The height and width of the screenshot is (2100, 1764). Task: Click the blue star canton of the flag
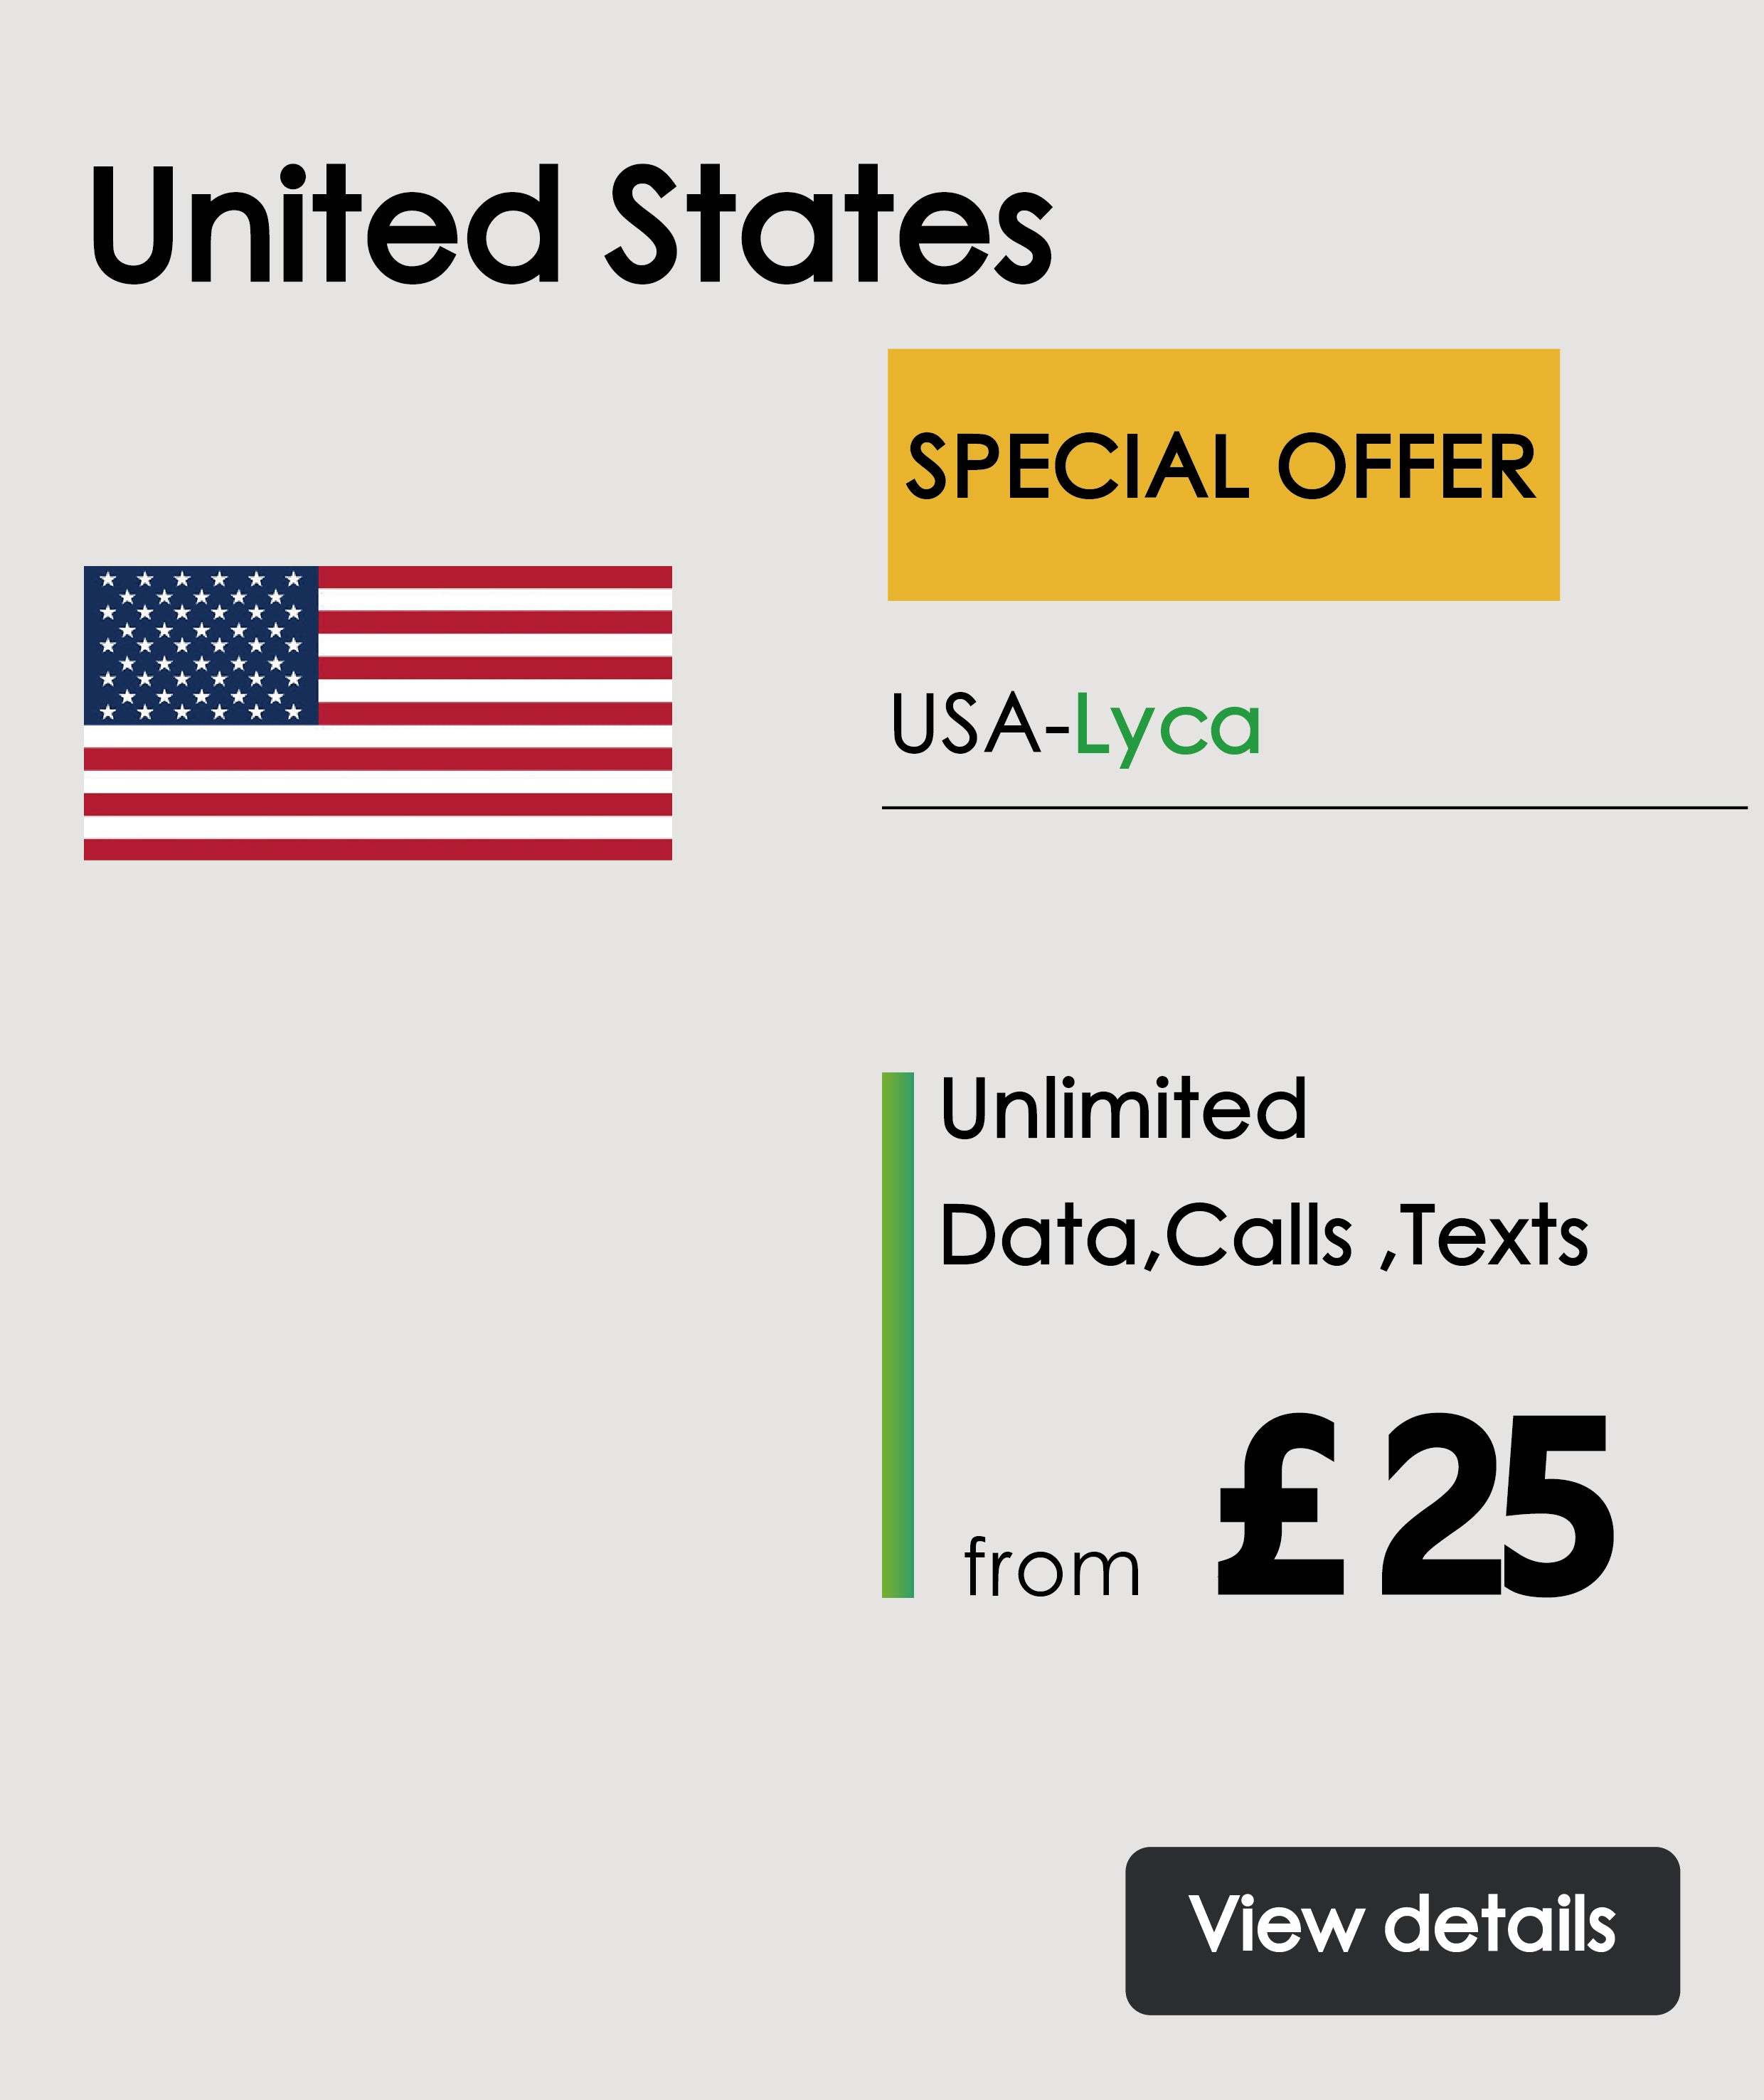tap(200, 645)
